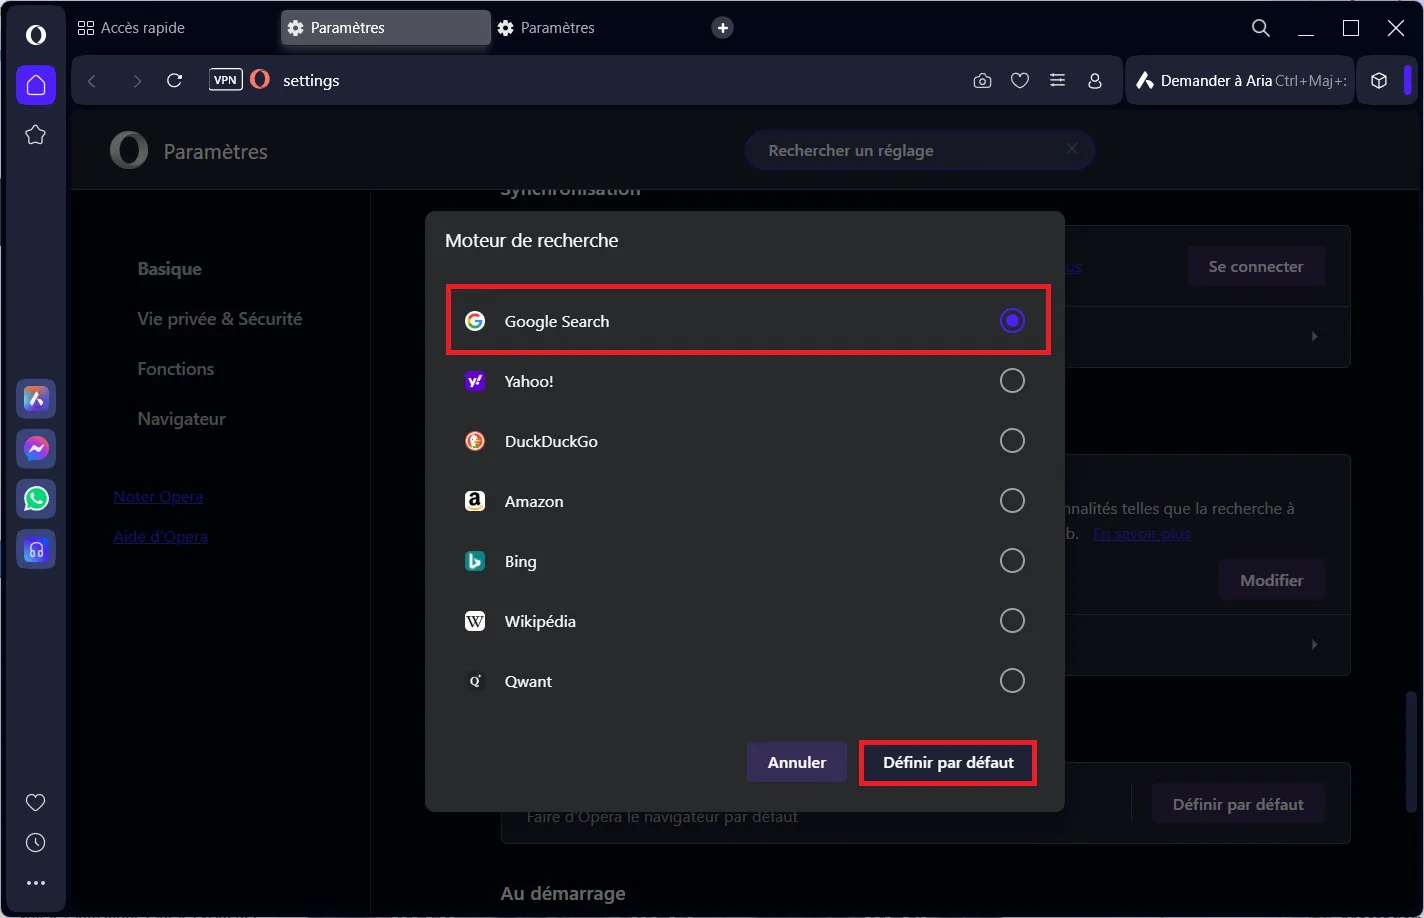Toggle the VPN badge in address bar
The width and height of the screenshot is (1424, 918).
coord(226,80)
